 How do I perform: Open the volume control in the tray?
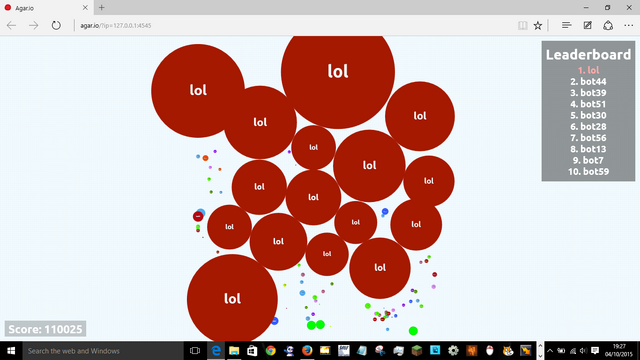point(583,351)
